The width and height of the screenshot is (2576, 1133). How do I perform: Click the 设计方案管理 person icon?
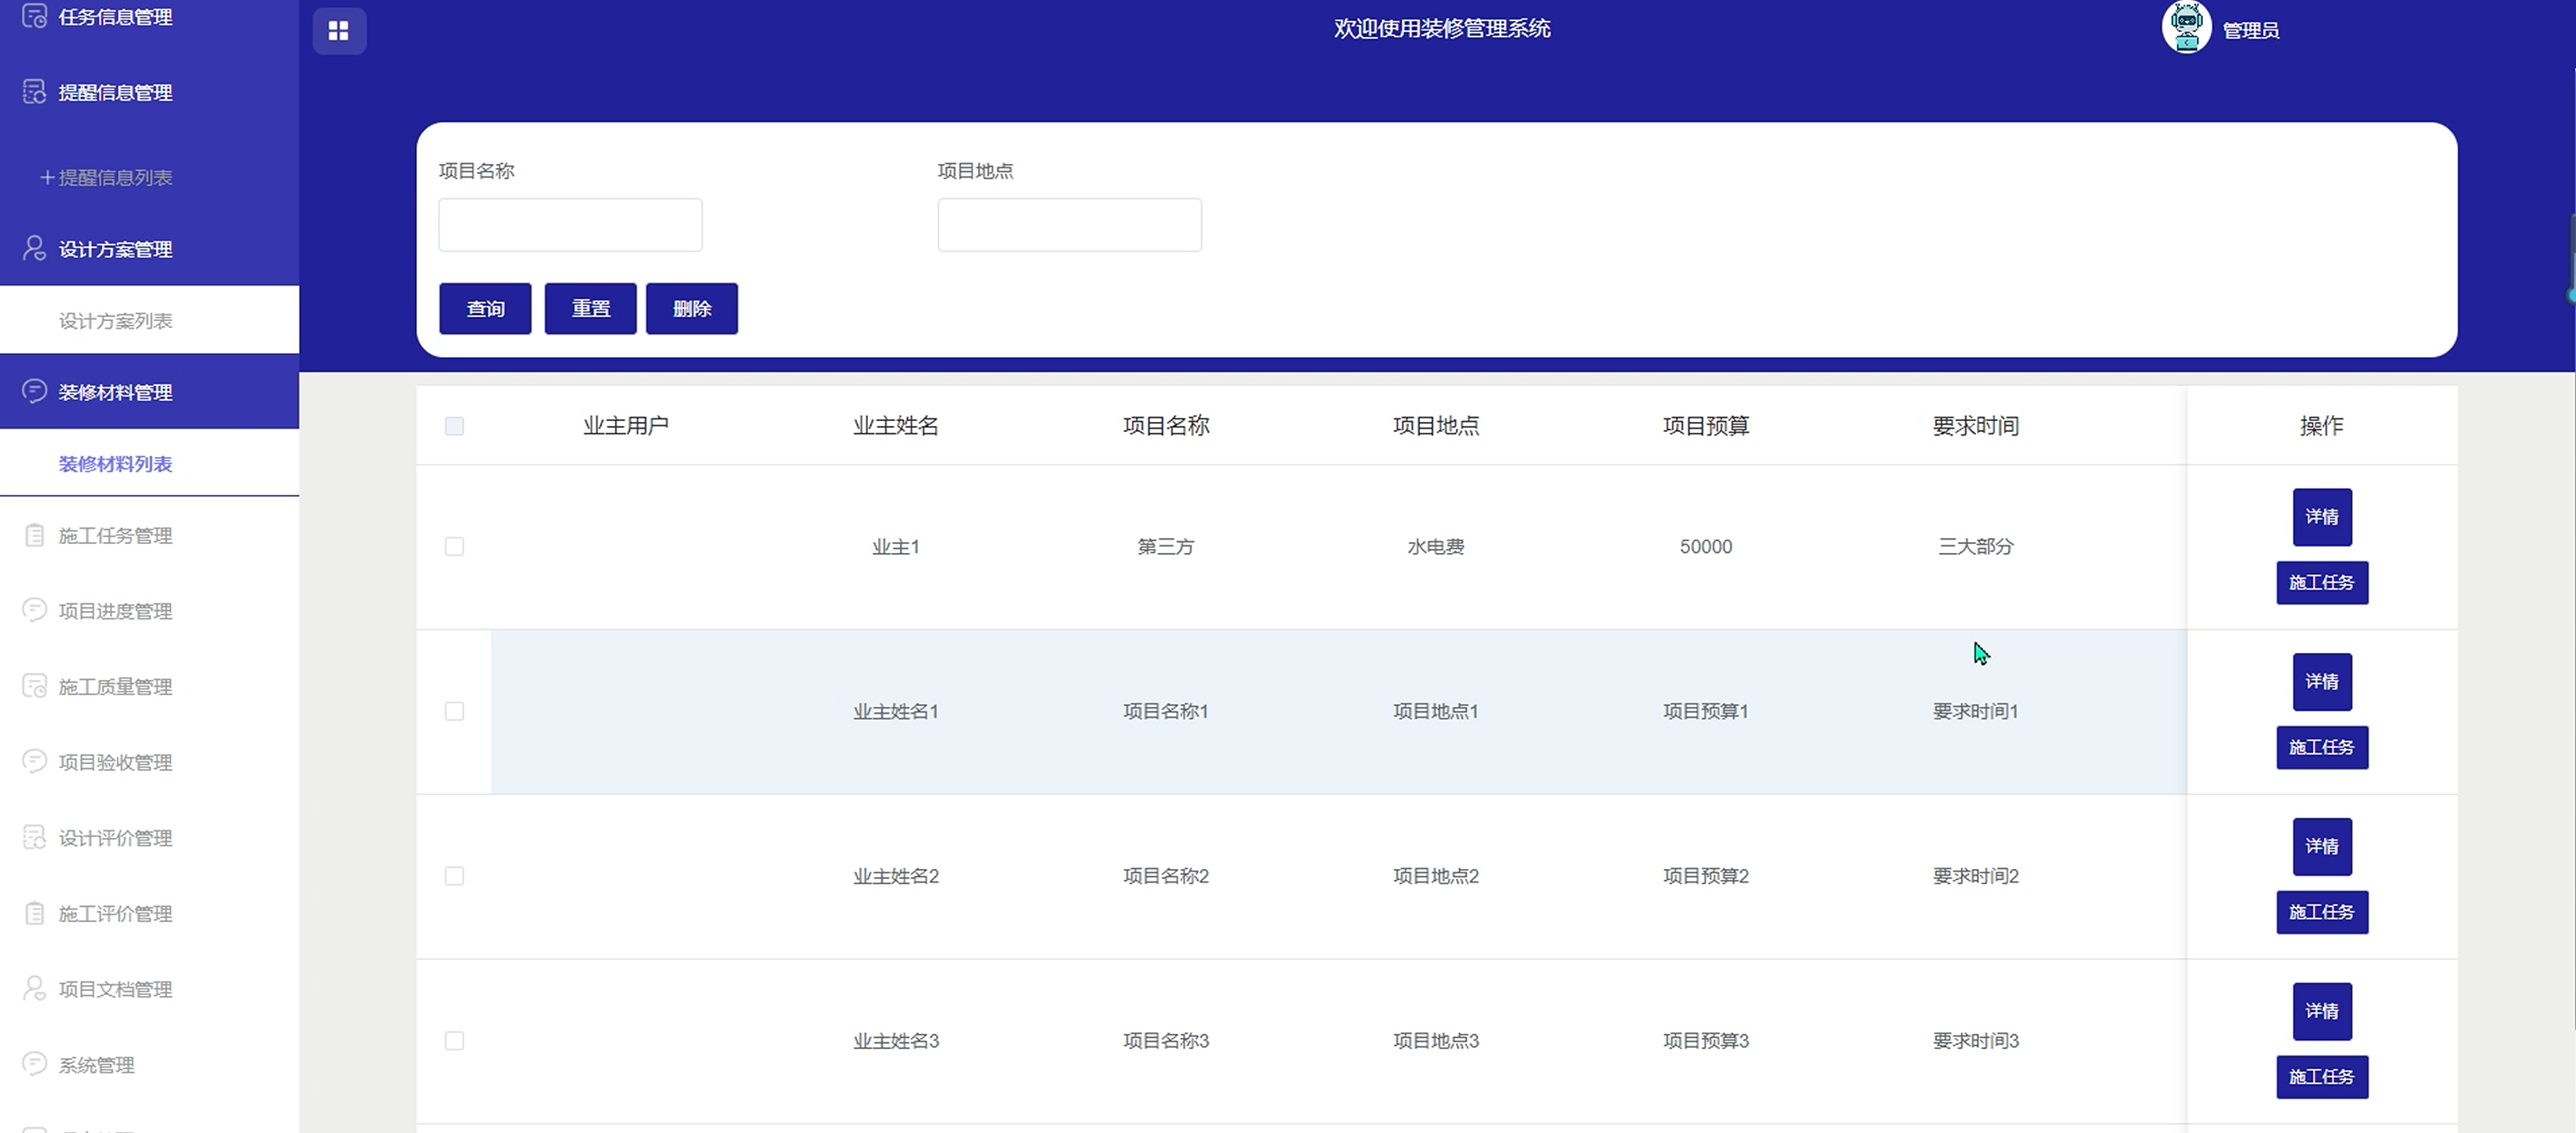[x=34, y=248]
